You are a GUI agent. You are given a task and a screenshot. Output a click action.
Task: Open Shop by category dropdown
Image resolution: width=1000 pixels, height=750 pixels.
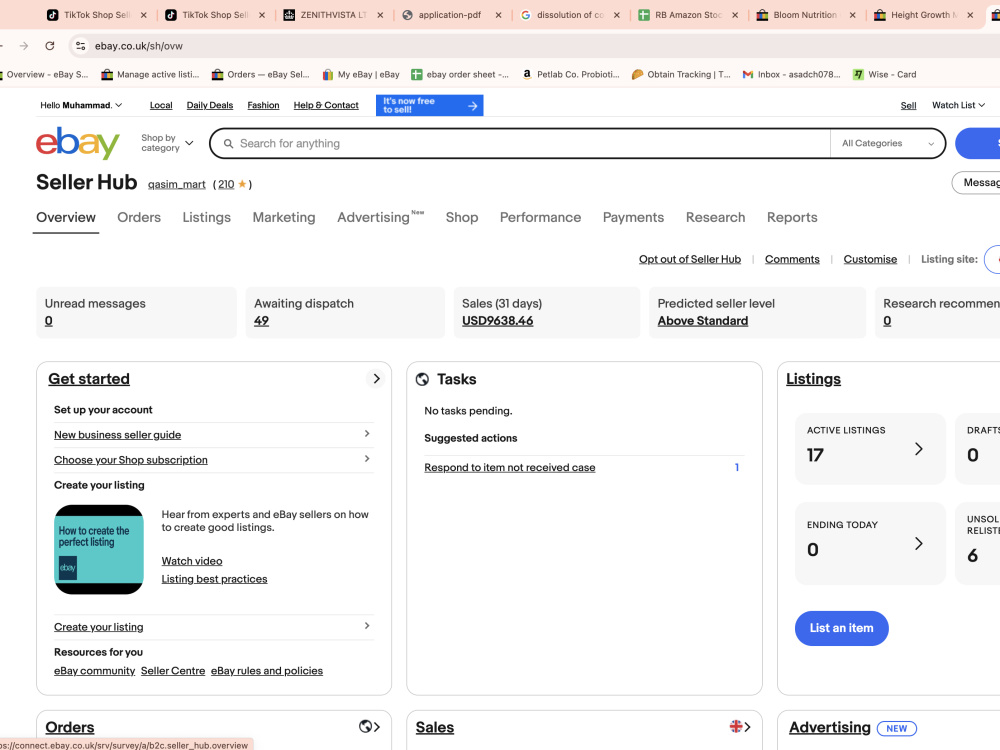click(x=167, y=143)
